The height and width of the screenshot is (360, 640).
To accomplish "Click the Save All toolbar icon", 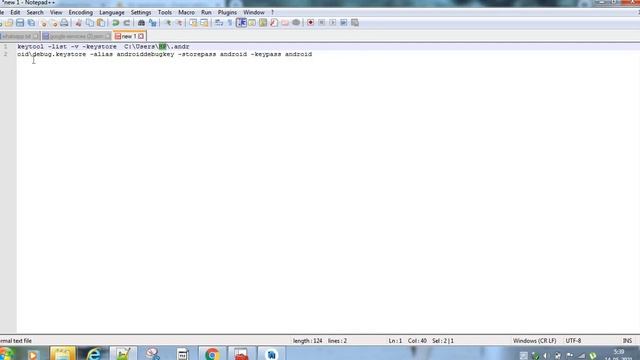I will click(31, 23).
